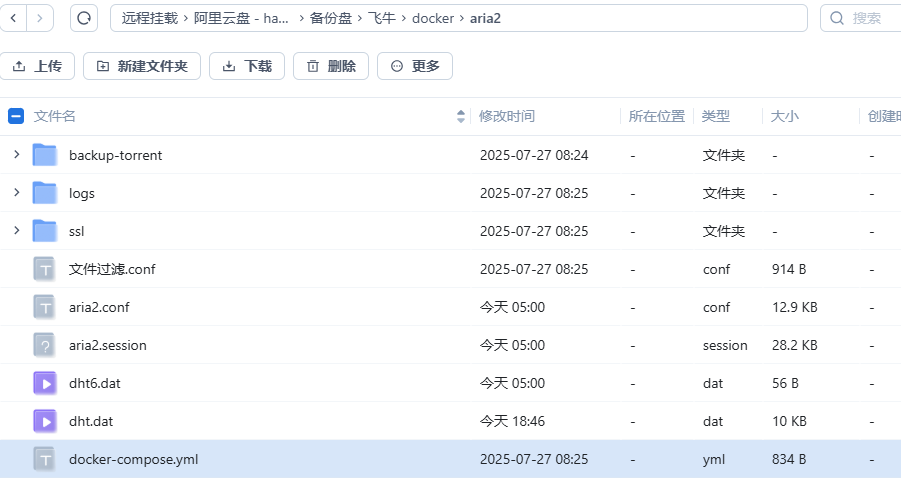Toggle the select-all checkbox in header
The width and height of the screenshot is (901, 478).
[16, 116]
